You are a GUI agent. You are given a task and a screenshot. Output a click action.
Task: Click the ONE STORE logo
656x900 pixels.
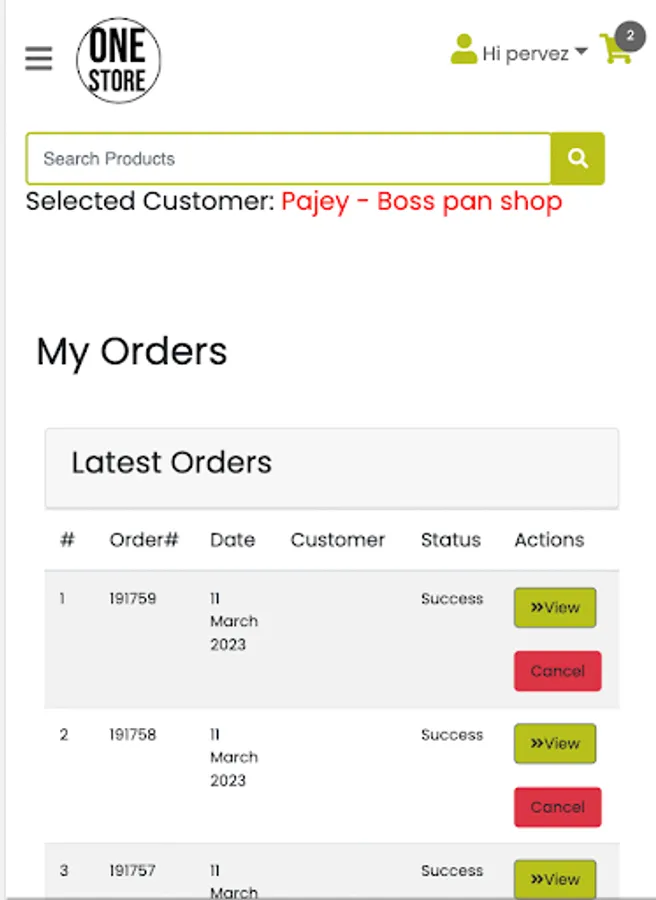[118, 60]
